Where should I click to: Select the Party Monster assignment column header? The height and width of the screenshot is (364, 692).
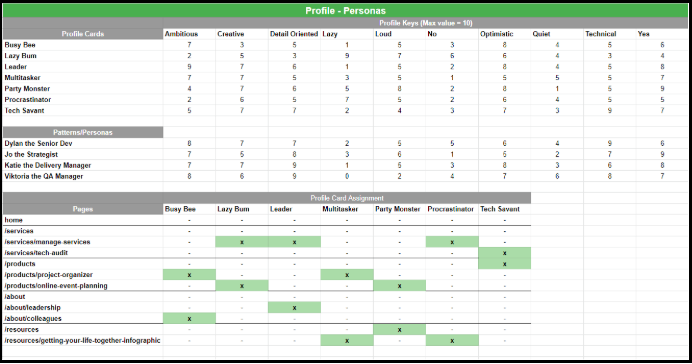click(x=399, y=209)
